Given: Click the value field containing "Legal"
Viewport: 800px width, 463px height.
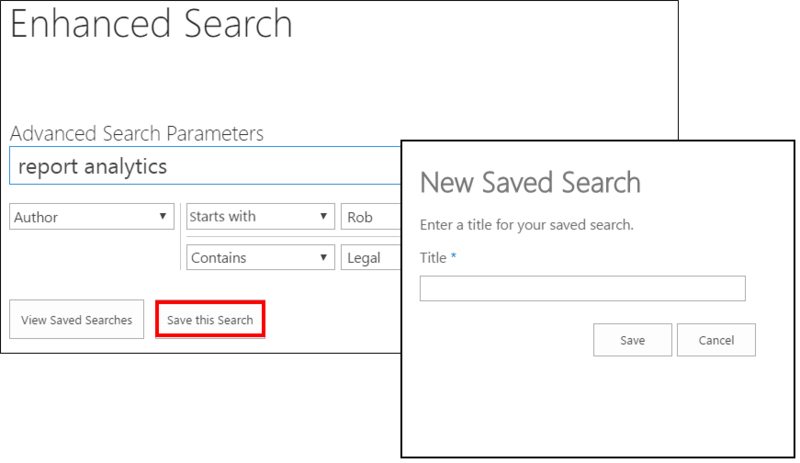Looking at the screenshot, I should pos(370,258).
